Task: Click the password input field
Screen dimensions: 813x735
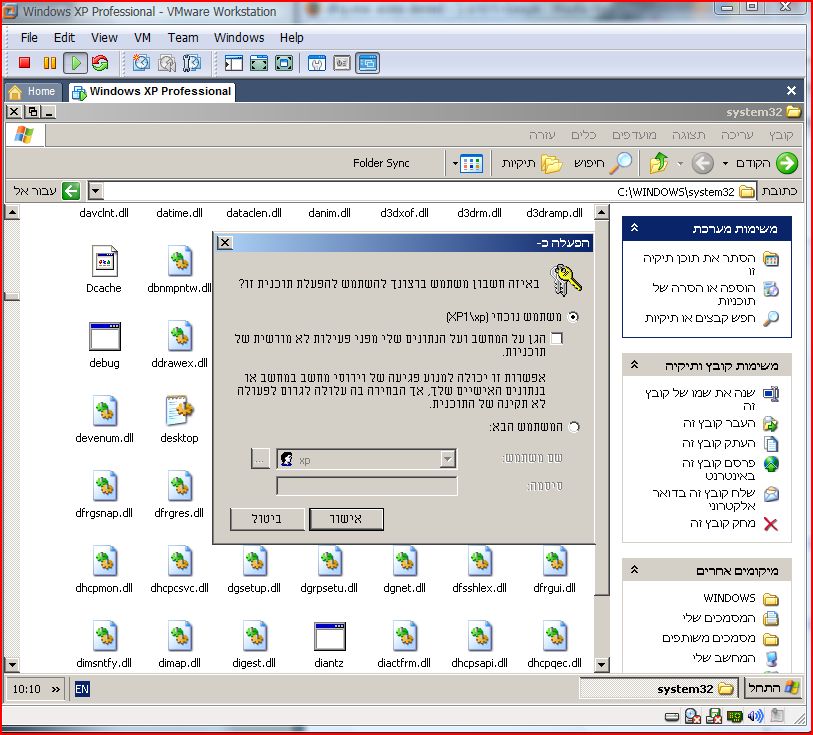Action: coord(367,486)
